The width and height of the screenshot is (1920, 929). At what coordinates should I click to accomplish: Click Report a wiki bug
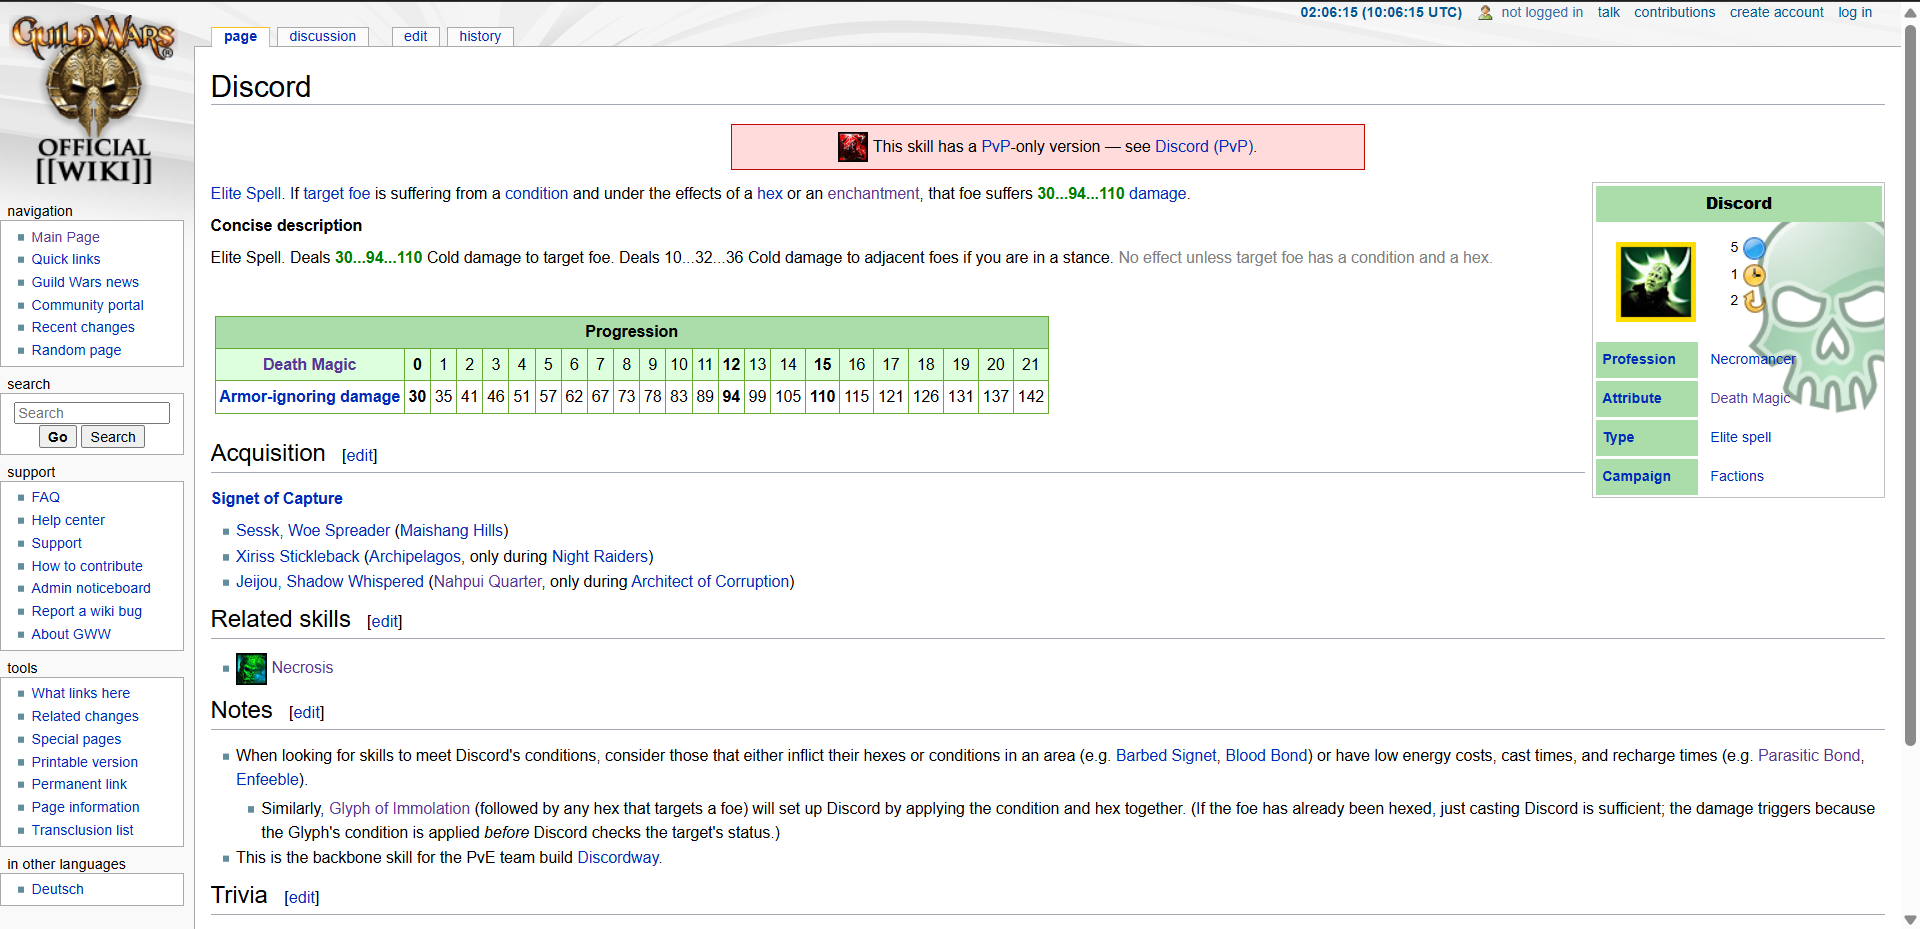tap(86, 611)
